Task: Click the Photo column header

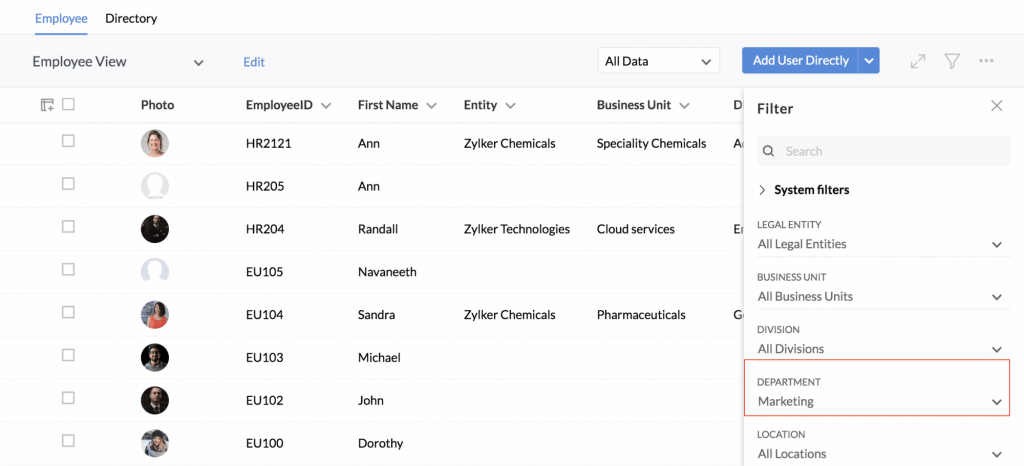Action: point(157,104)
